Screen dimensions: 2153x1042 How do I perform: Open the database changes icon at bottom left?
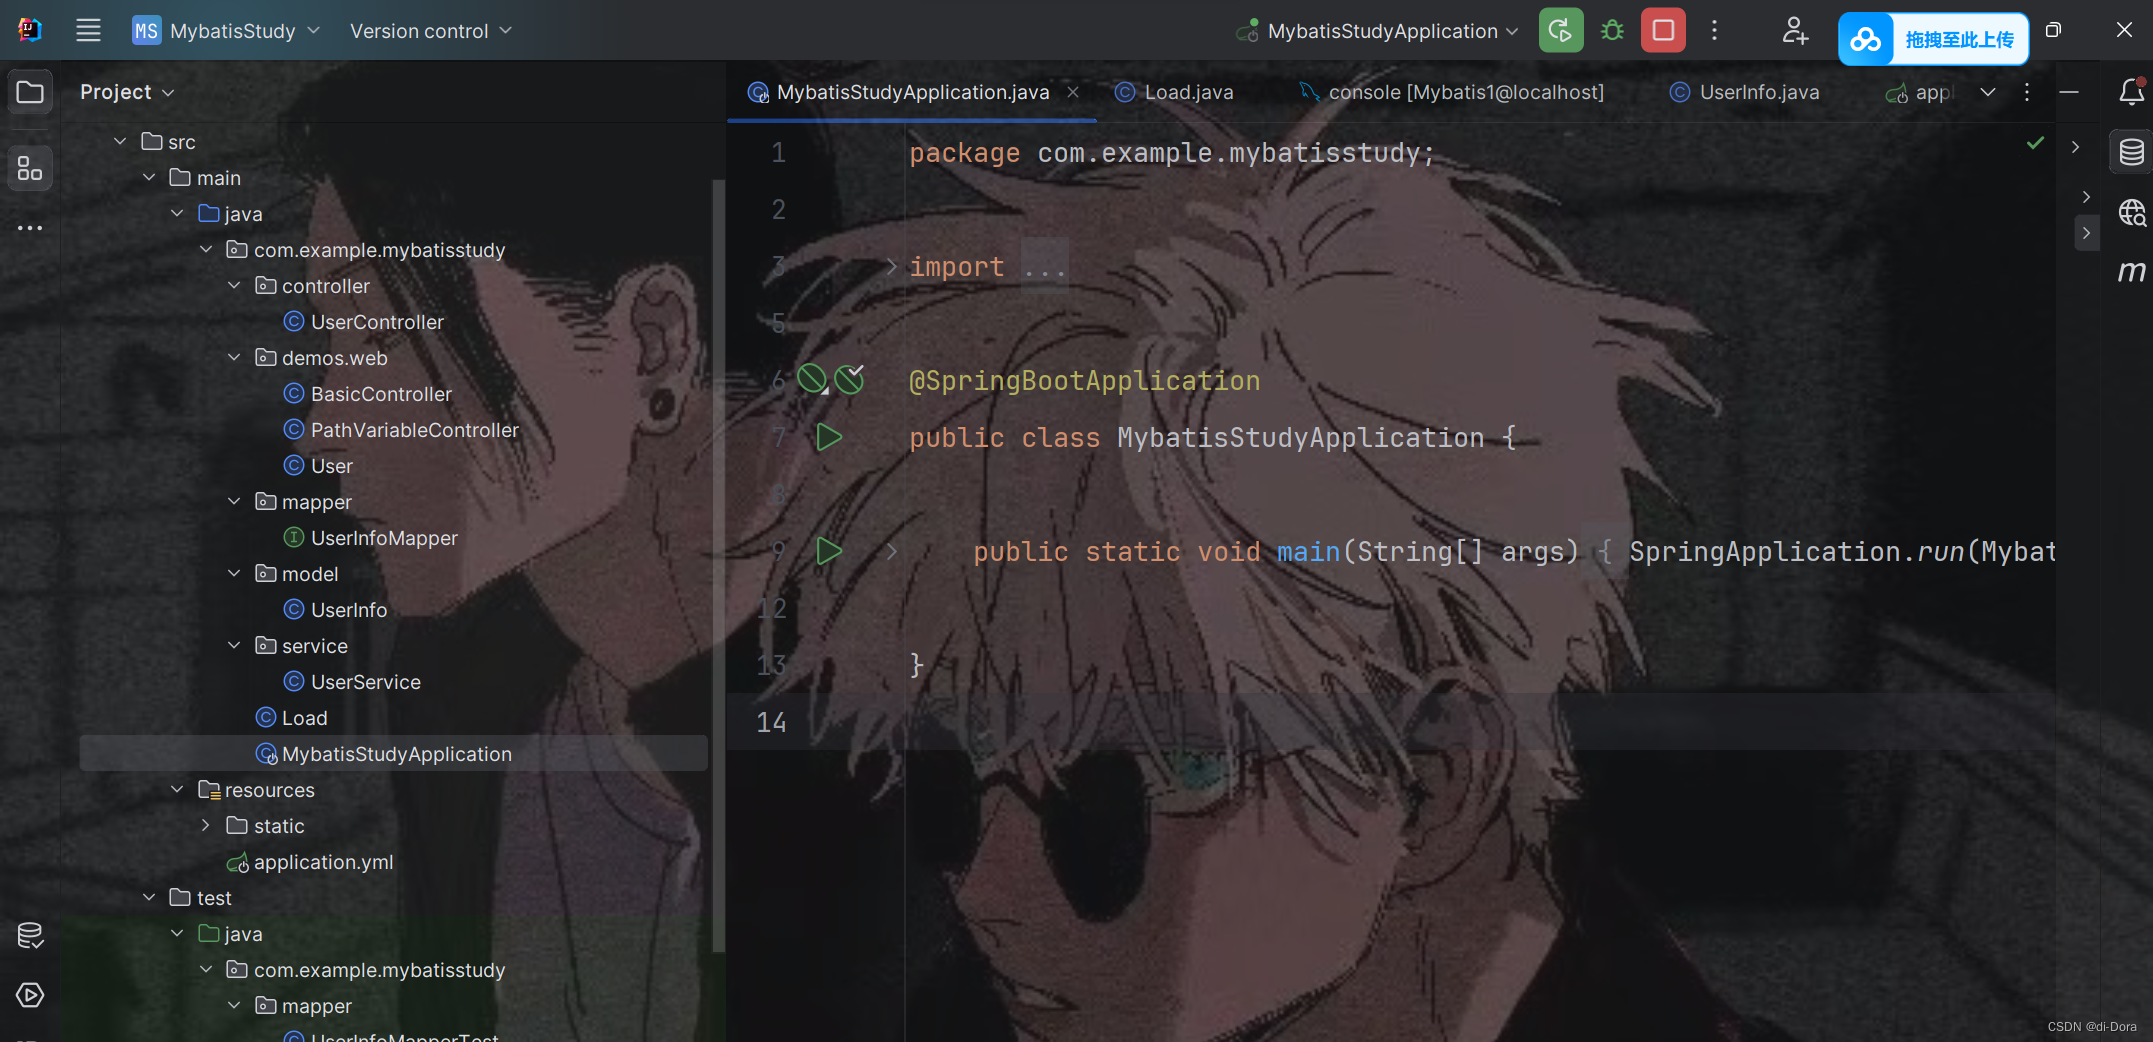[30, 935]
